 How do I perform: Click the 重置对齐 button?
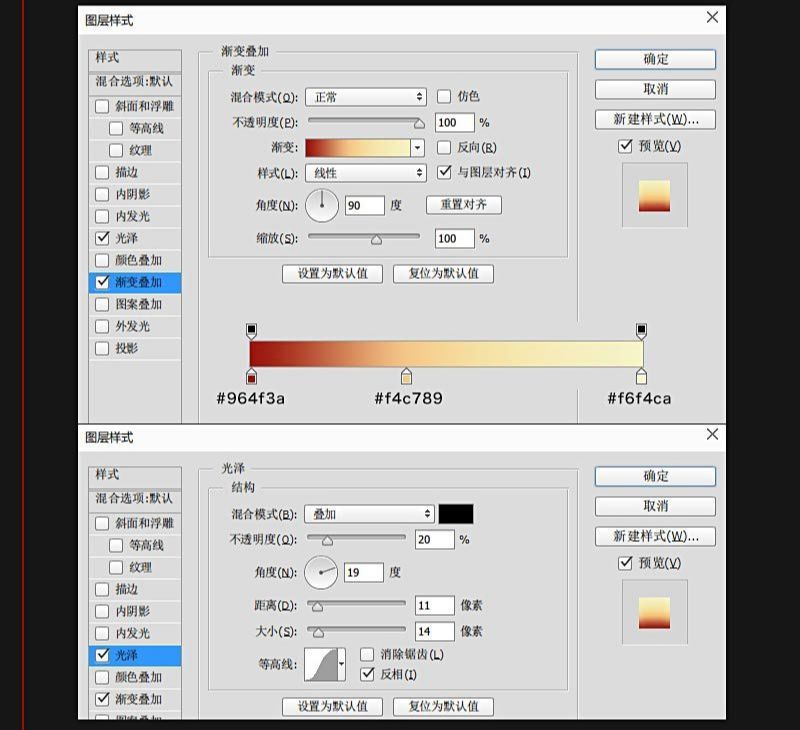464,205
